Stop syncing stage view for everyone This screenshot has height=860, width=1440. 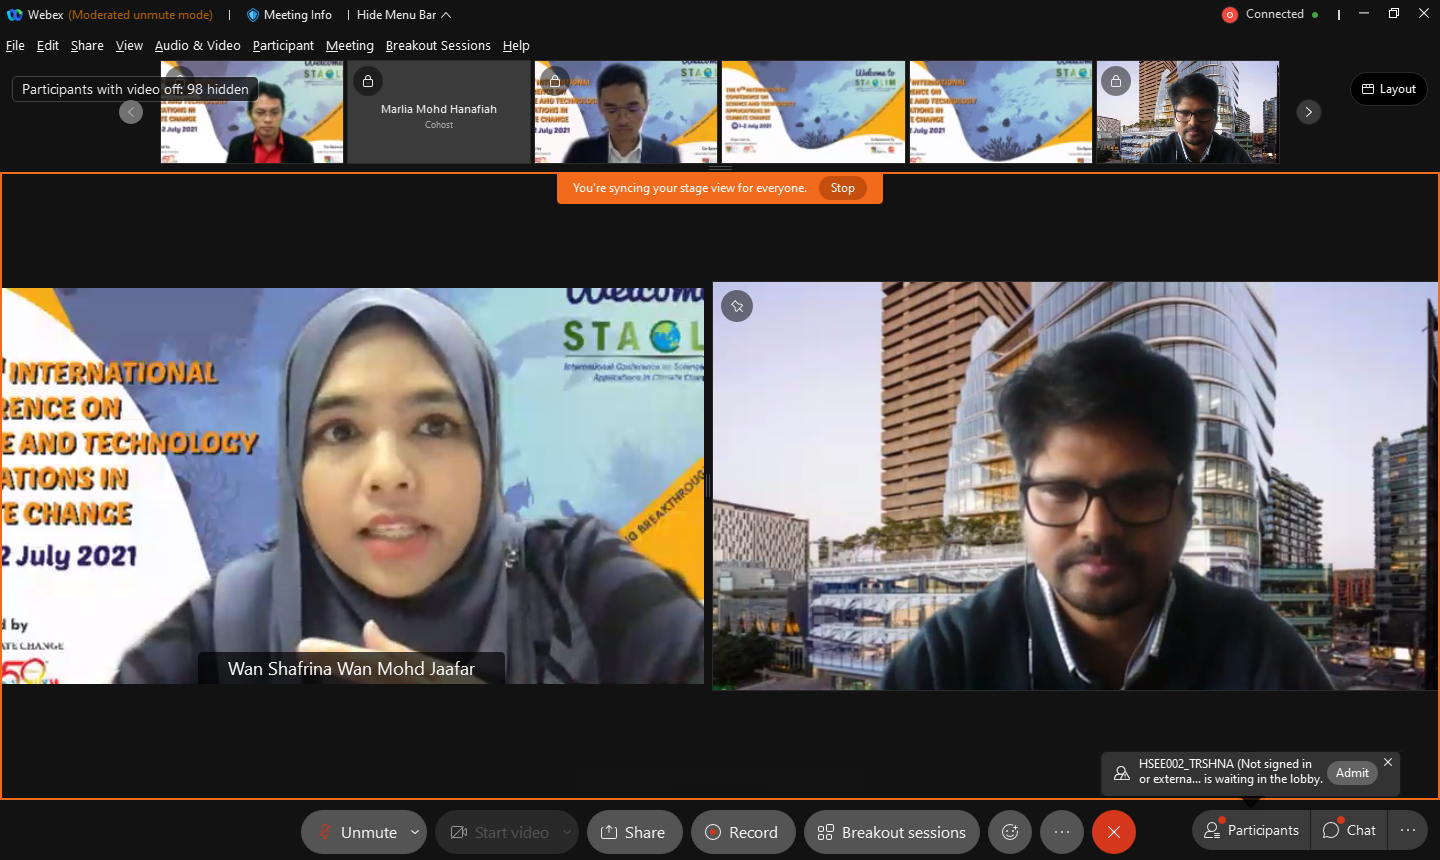[x=842, y=188]
